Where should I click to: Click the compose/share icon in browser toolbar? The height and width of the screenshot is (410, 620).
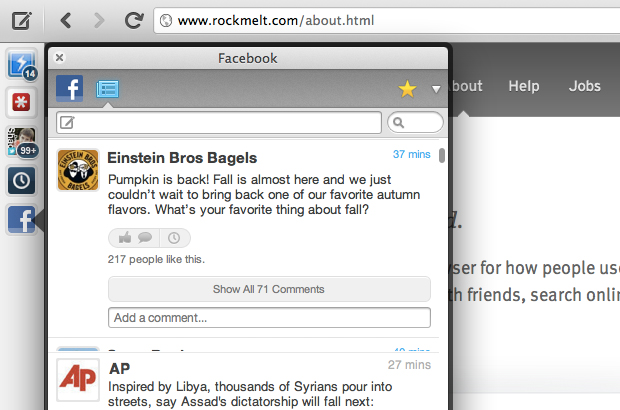coord(21,21)
